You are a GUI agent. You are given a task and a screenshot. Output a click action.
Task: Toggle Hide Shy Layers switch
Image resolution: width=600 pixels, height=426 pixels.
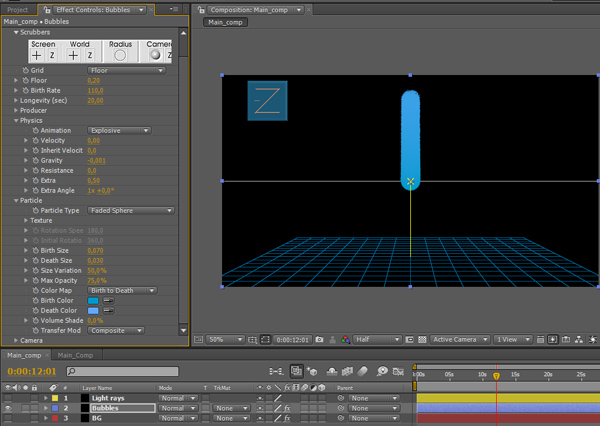coord(332,371)
